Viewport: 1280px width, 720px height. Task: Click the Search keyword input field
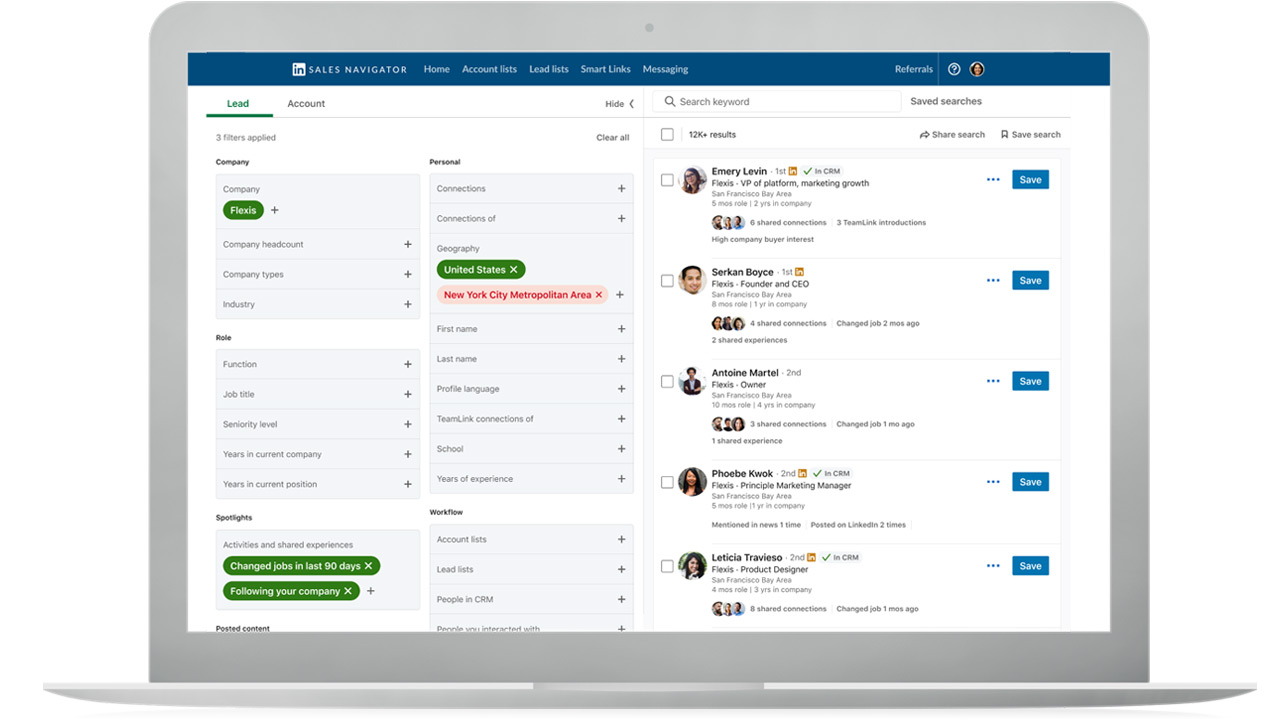[777, 102]
